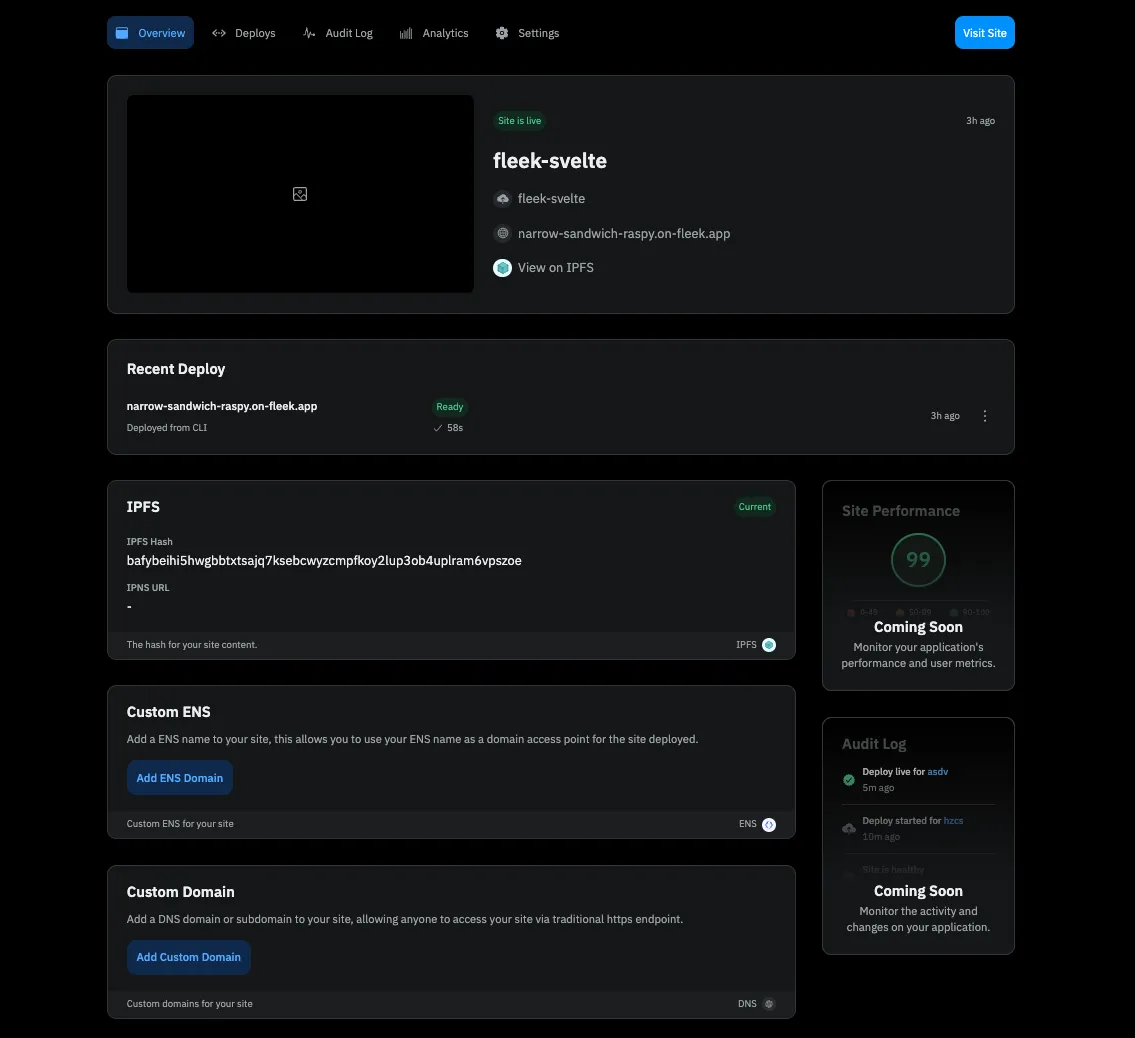Select the IPFS hash text string
The image size is (1135, 1038).
(x=324, y=561)
